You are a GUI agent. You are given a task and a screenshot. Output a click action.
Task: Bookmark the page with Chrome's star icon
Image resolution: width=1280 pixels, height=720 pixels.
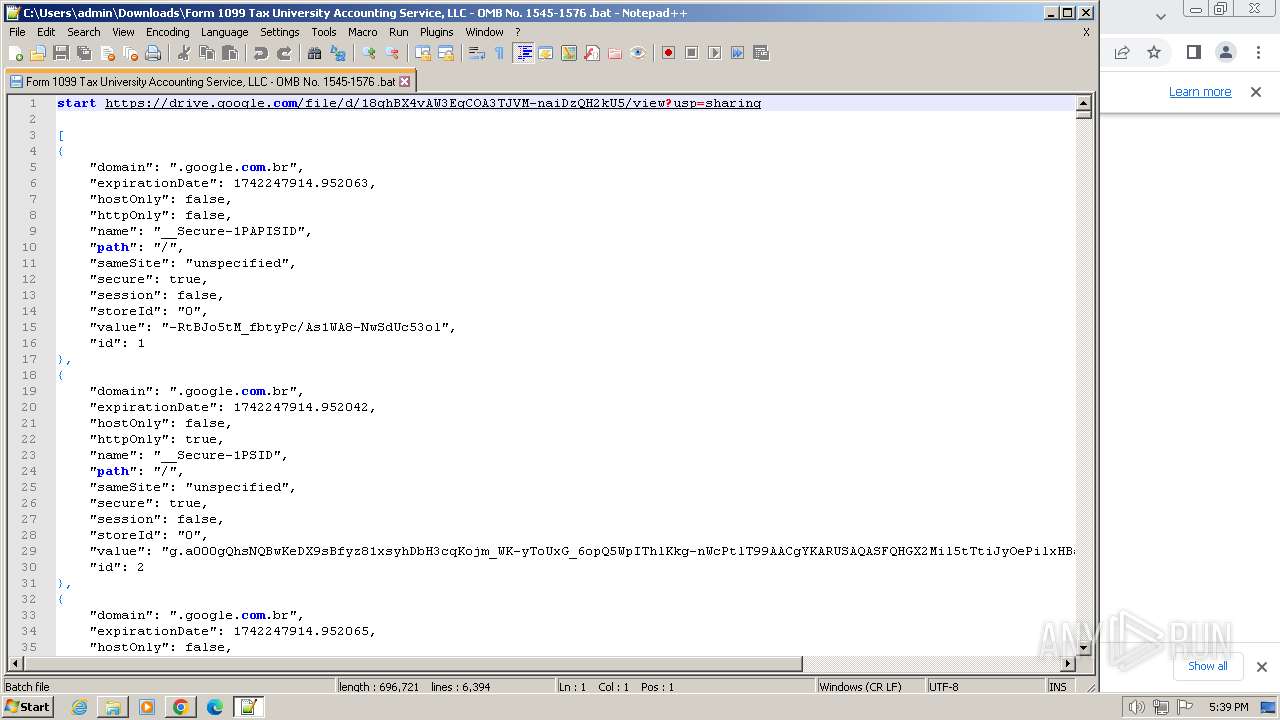pos(1154,52)
